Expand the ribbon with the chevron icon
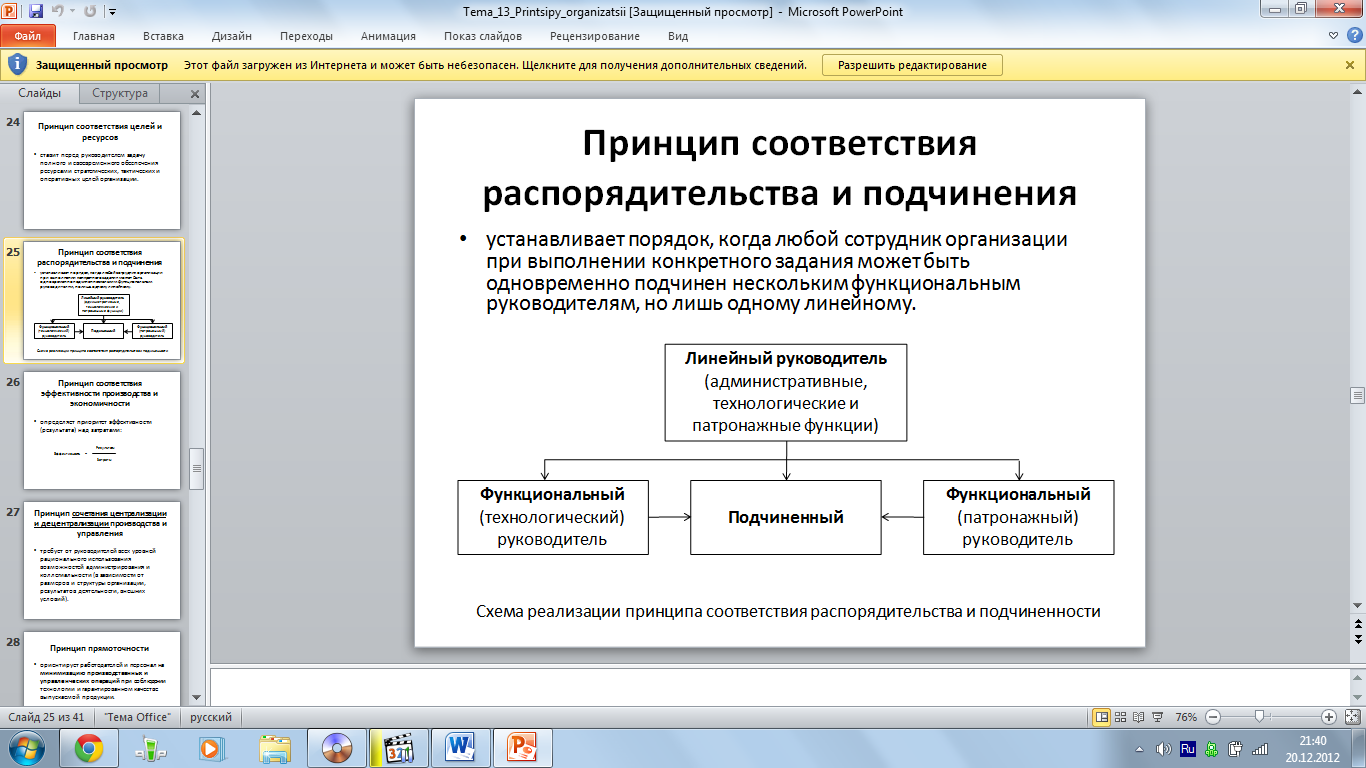Screen dimensions: 1366x768 pos(1331,36)
